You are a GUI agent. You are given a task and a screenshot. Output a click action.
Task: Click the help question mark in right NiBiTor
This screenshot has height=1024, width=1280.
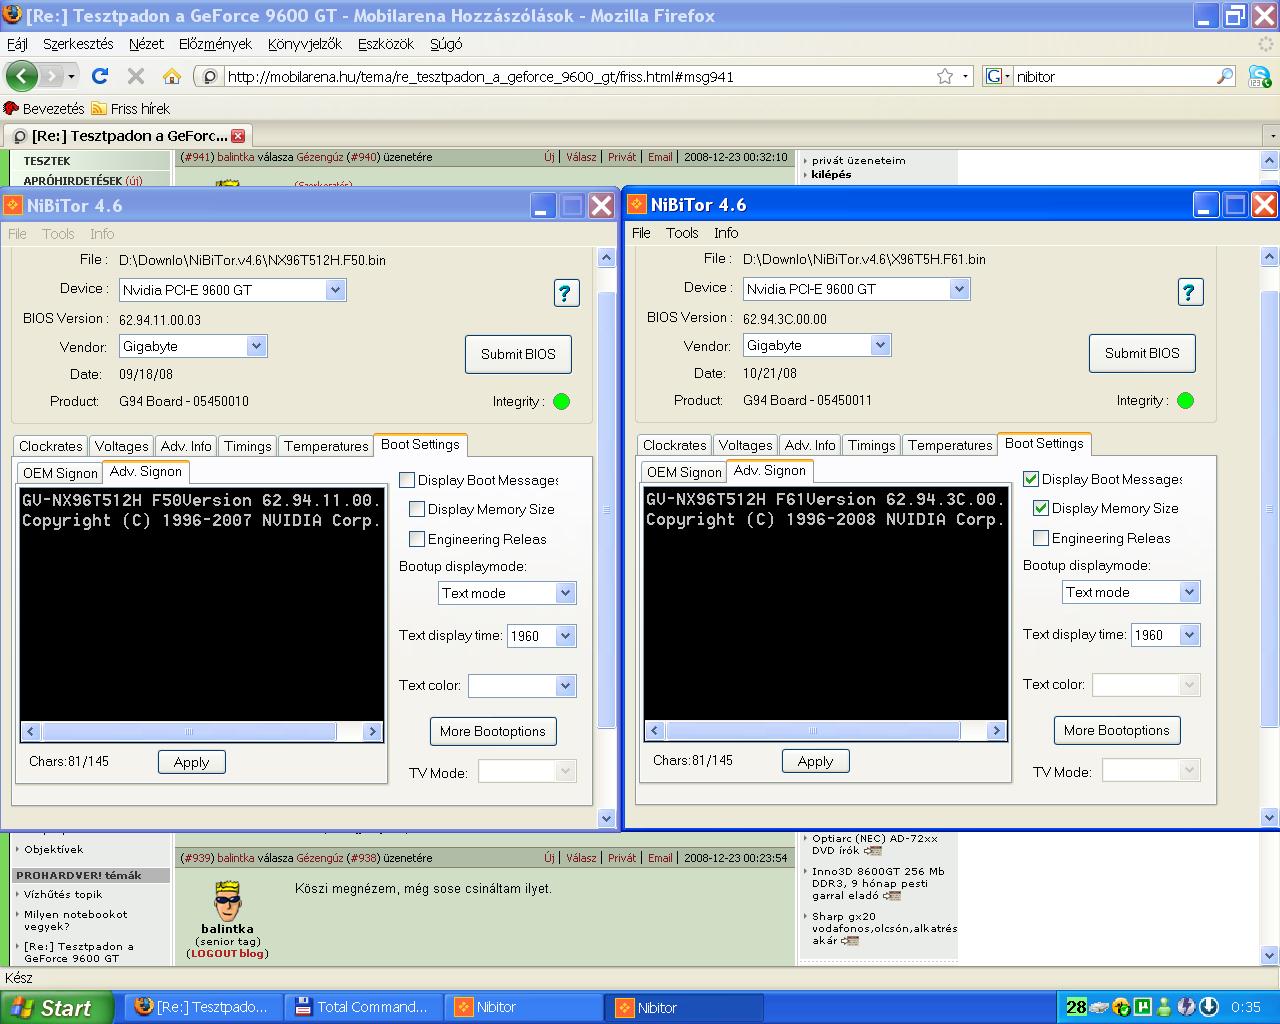pos(1189,292)
